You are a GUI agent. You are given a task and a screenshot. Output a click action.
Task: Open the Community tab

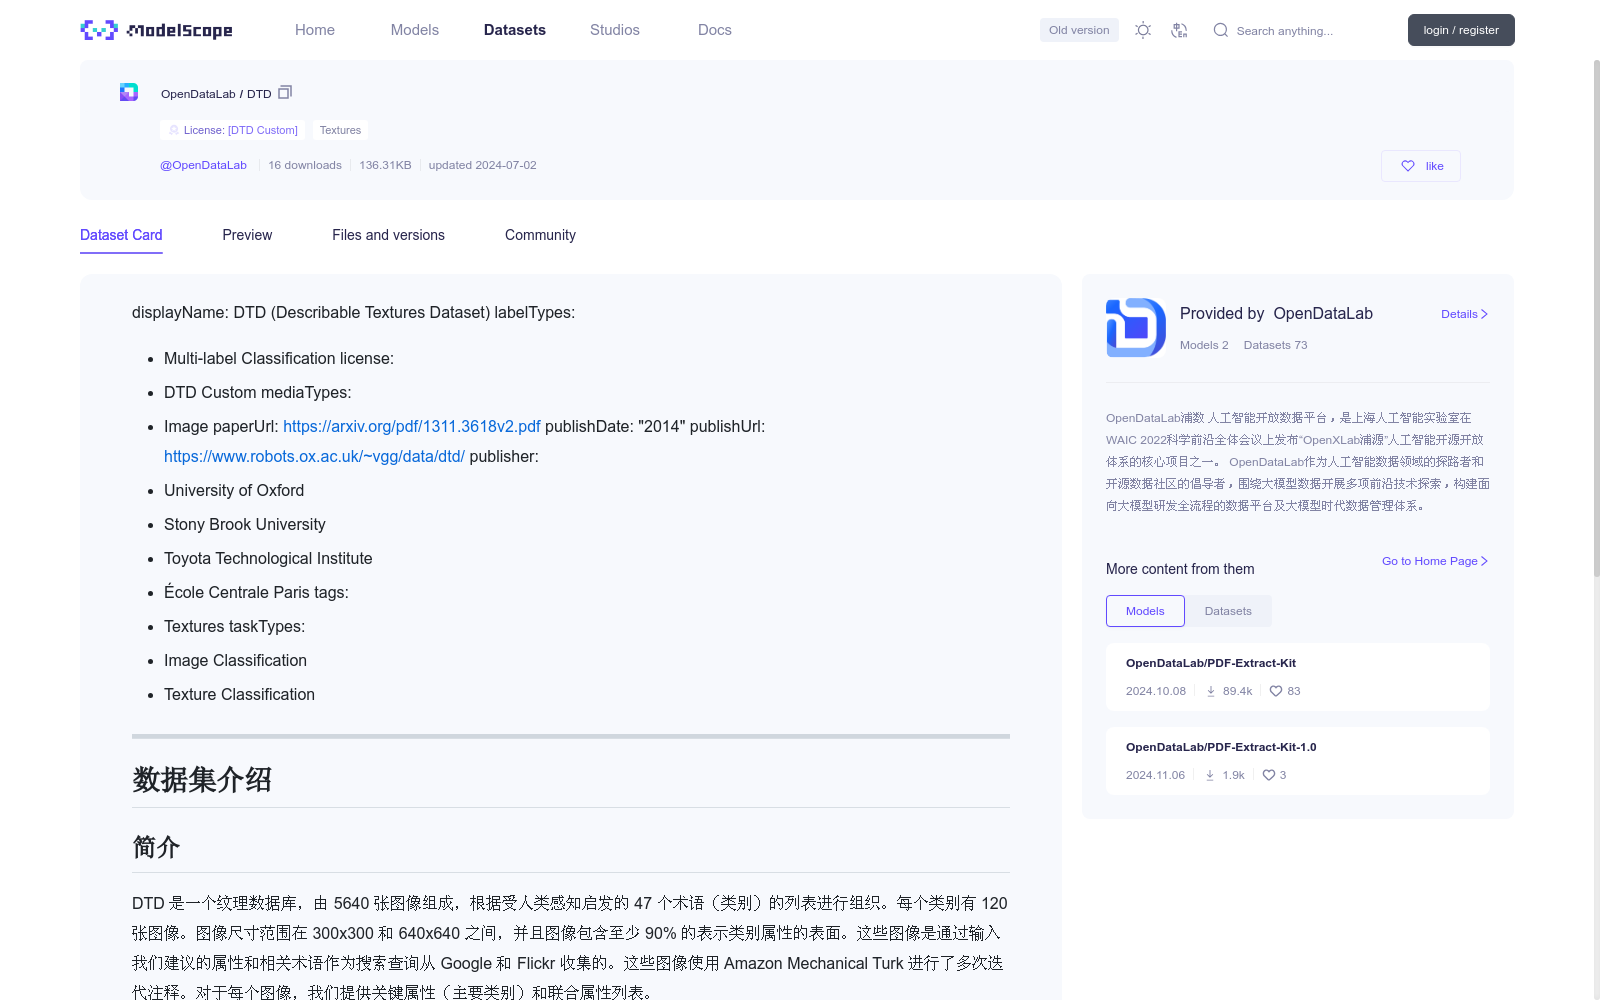(x=540, y=235)
